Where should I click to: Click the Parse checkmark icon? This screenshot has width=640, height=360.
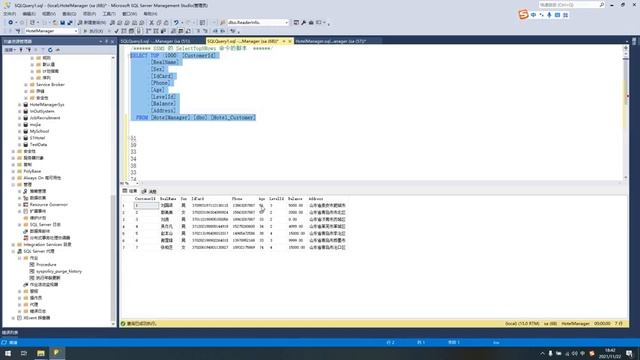(x=117, y=31)
